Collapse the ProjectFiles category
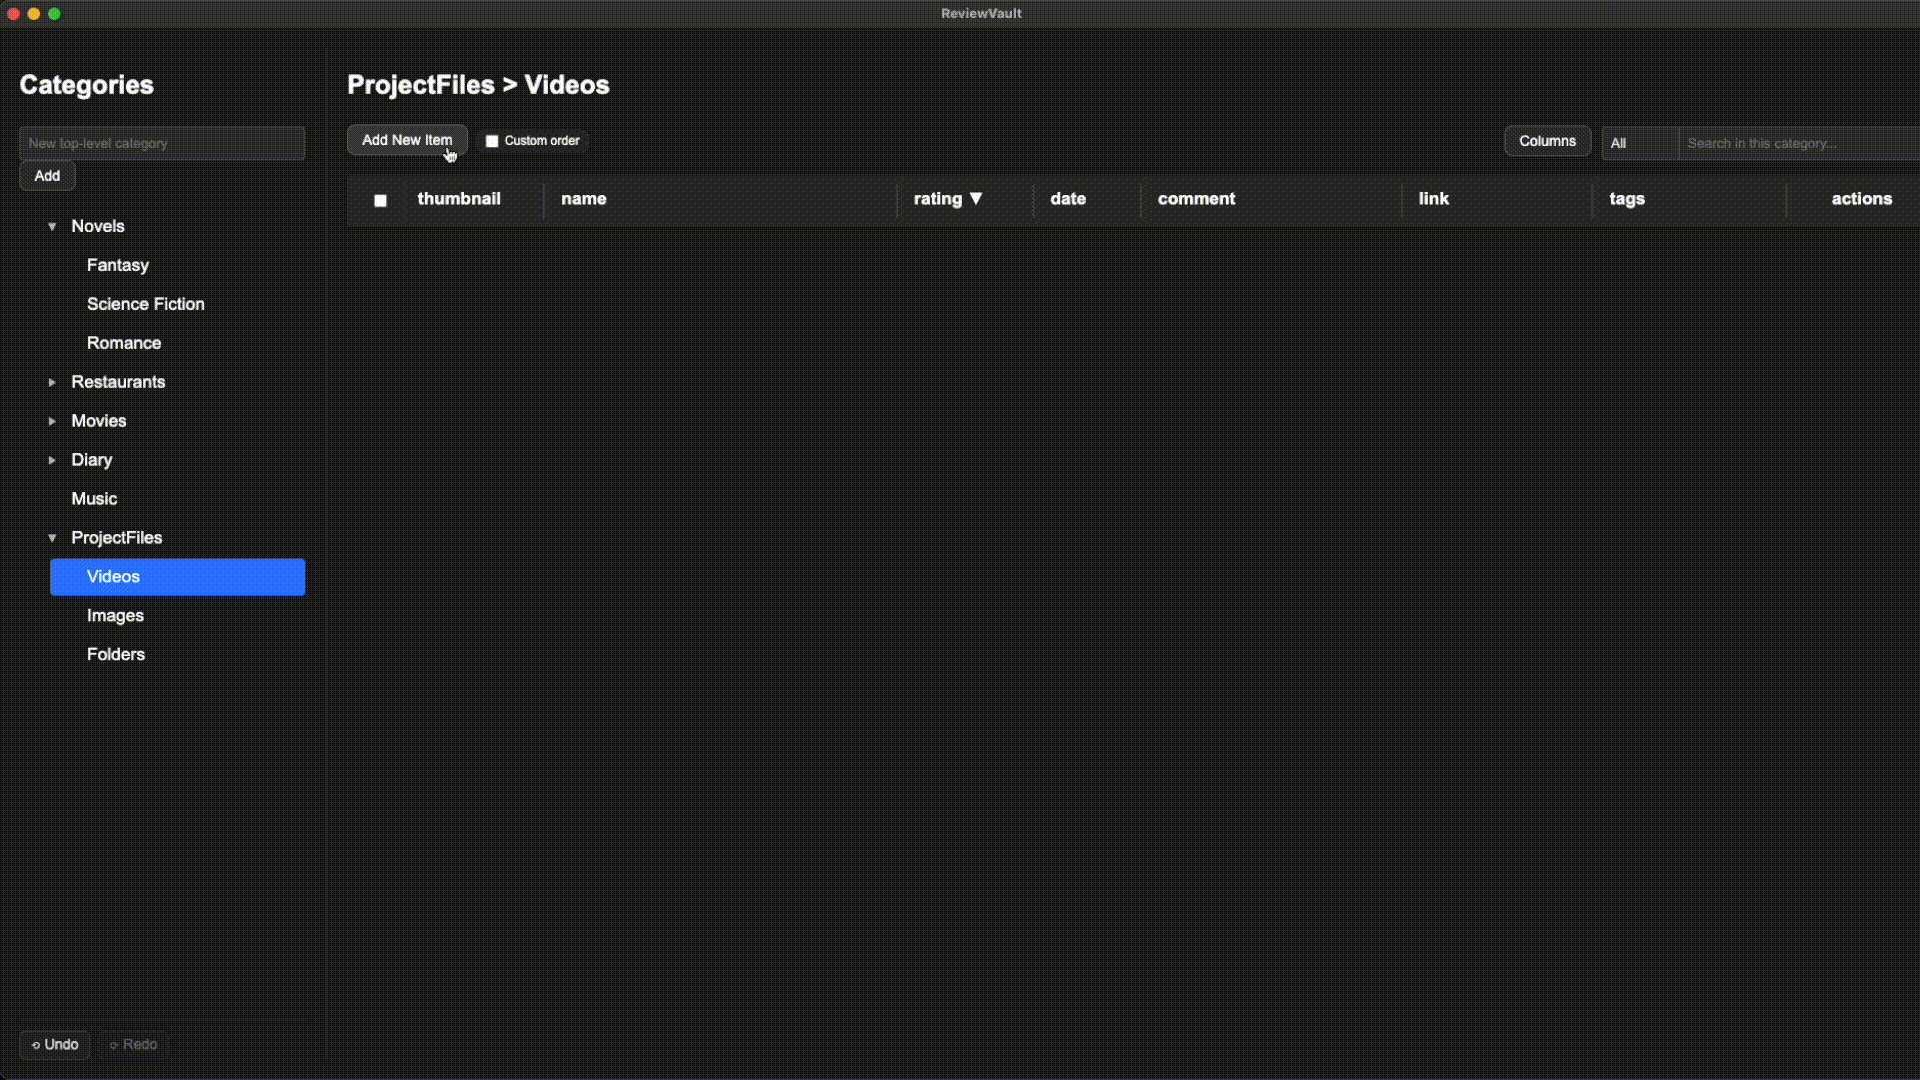 click(x=52, y=538)
